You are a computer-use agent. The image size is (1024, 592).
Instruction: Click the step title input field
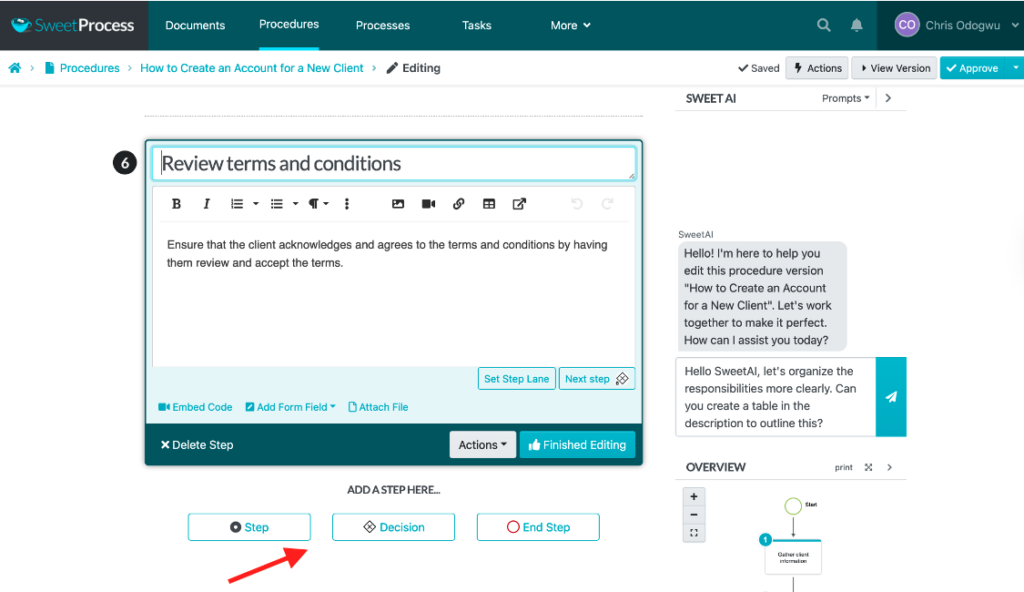pyautogui.click(x=394, y=163)
